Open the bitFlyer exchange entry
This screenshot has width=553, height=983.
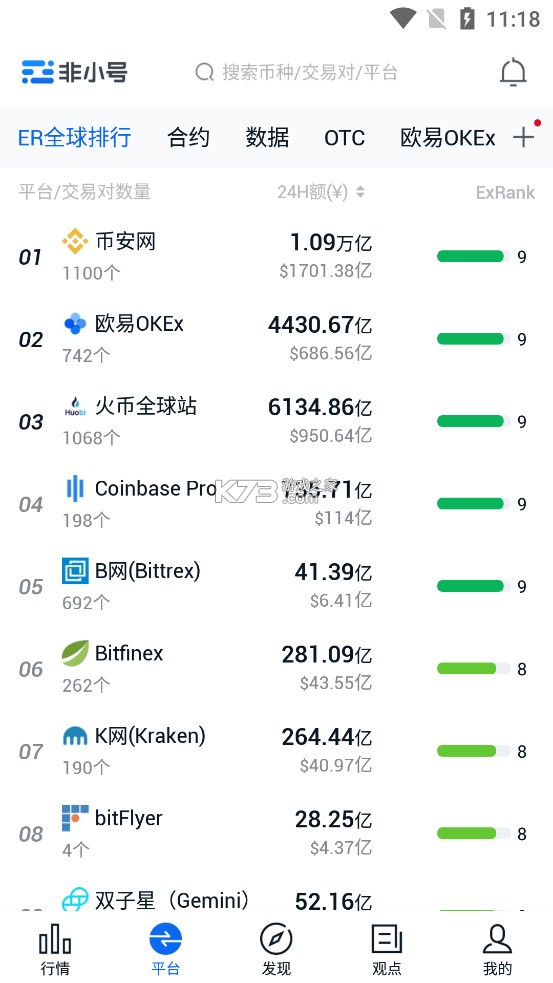pyautogui.click(x=276, y=834)
